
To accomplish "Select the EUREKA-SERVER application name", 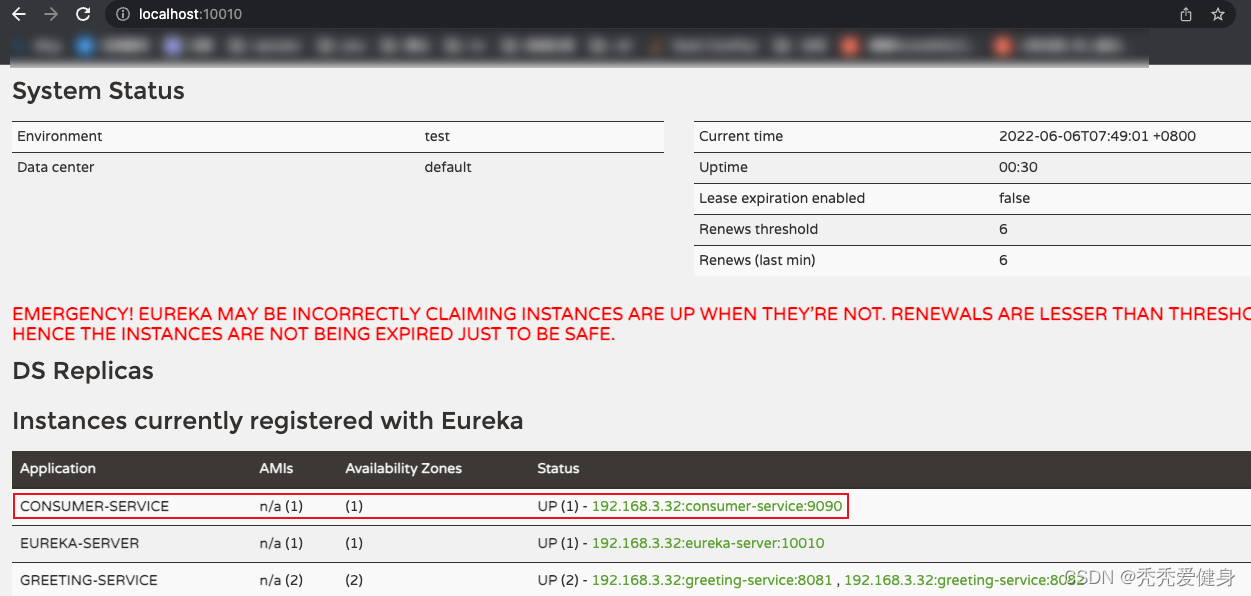I will 80,543.
